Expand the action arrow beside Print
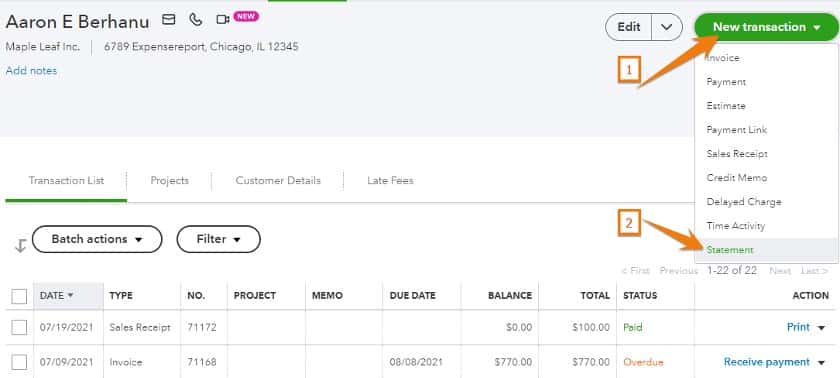 821,328
